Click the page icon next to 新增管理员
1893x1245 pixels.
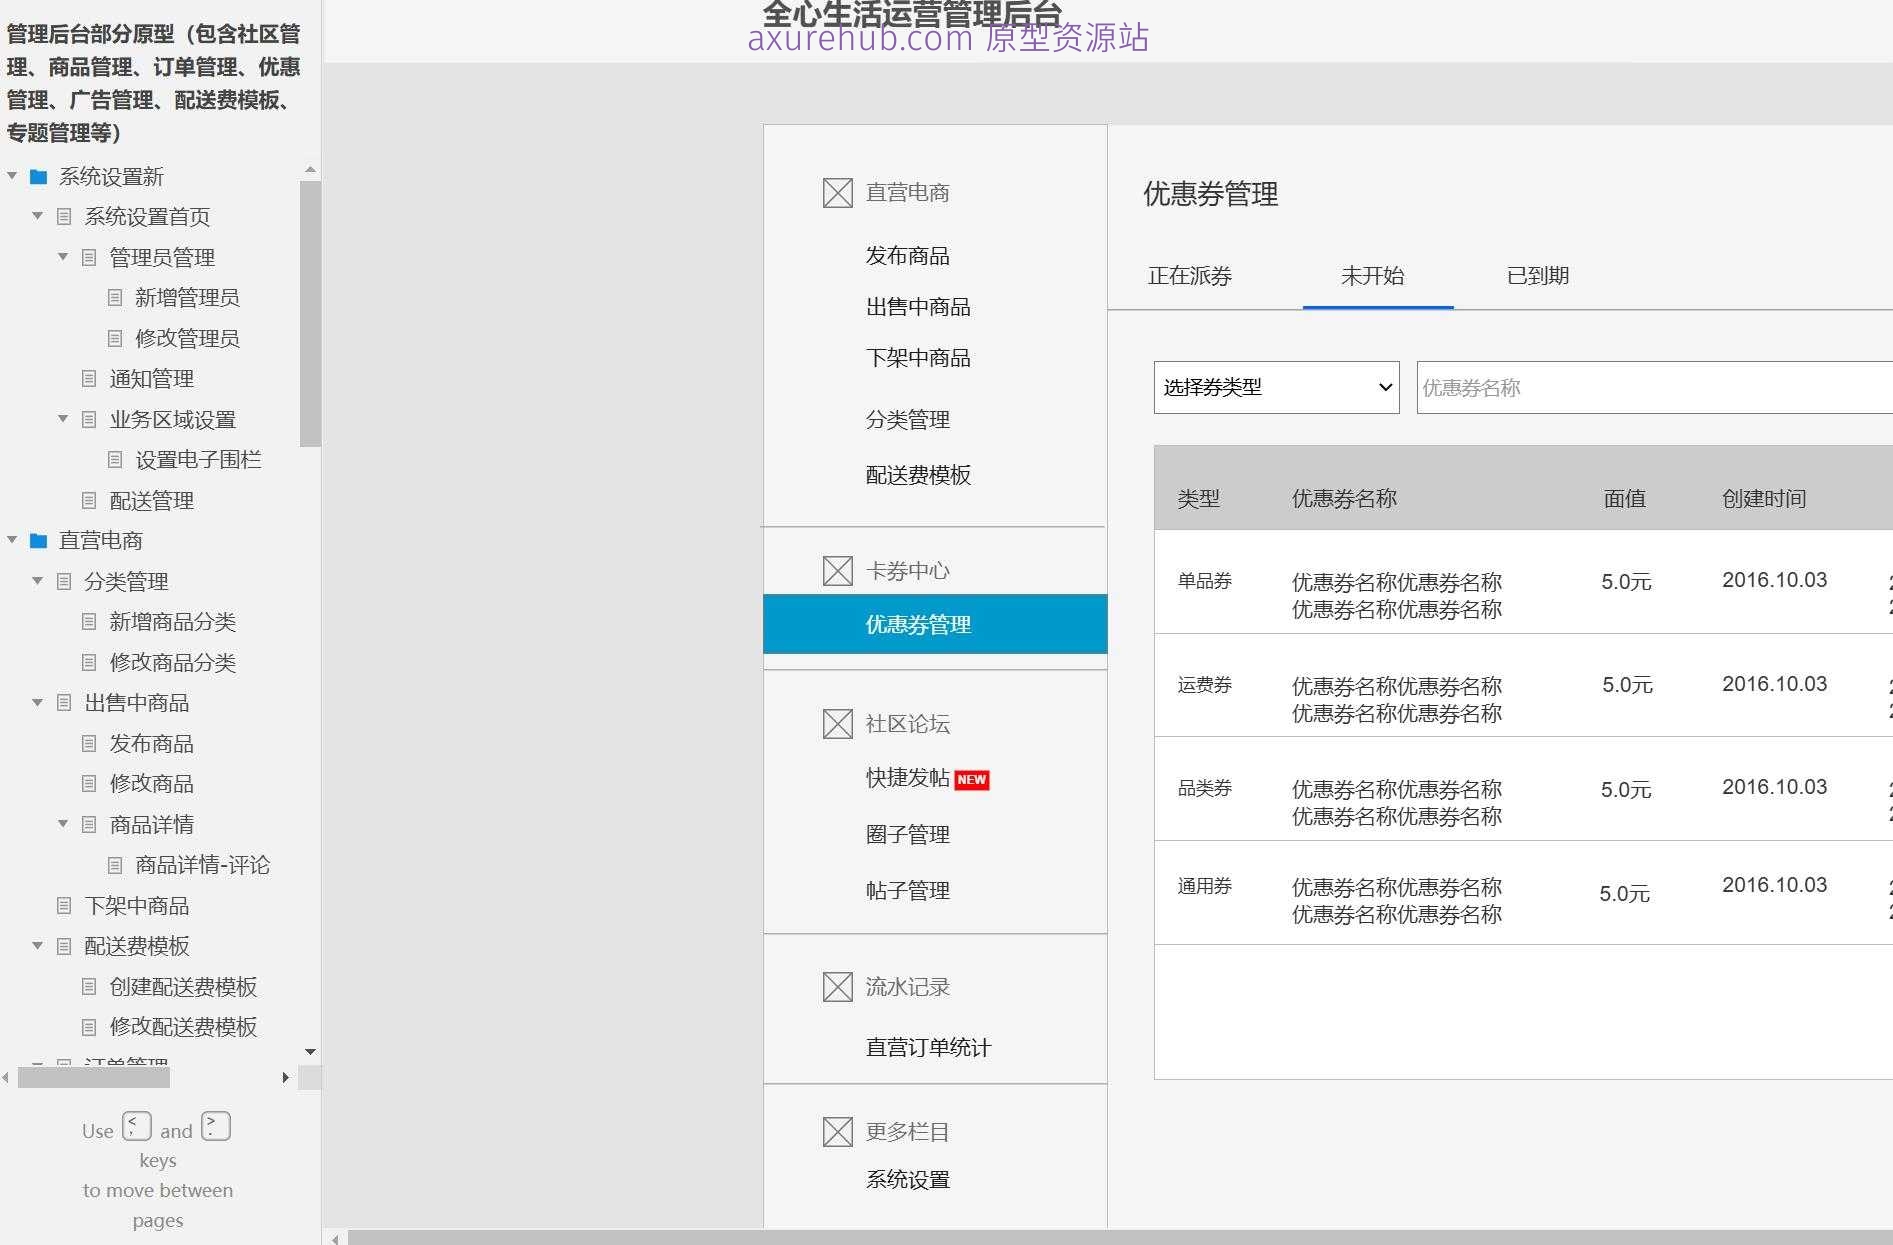(x=115, y=298)
